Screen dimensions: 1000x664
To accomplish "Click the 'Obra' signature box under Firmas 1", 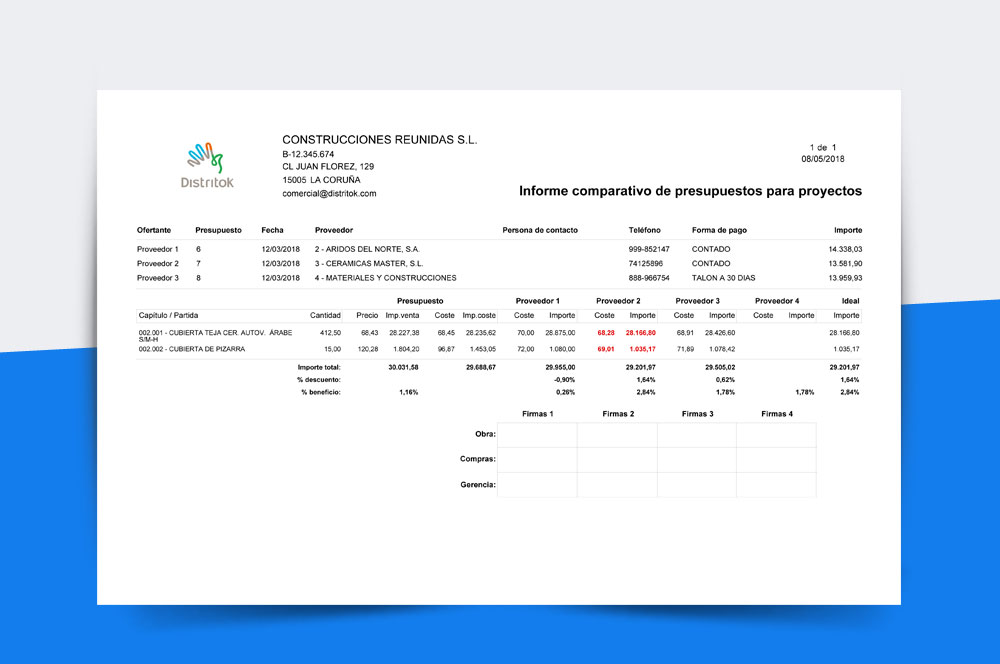I will [537, 435].
